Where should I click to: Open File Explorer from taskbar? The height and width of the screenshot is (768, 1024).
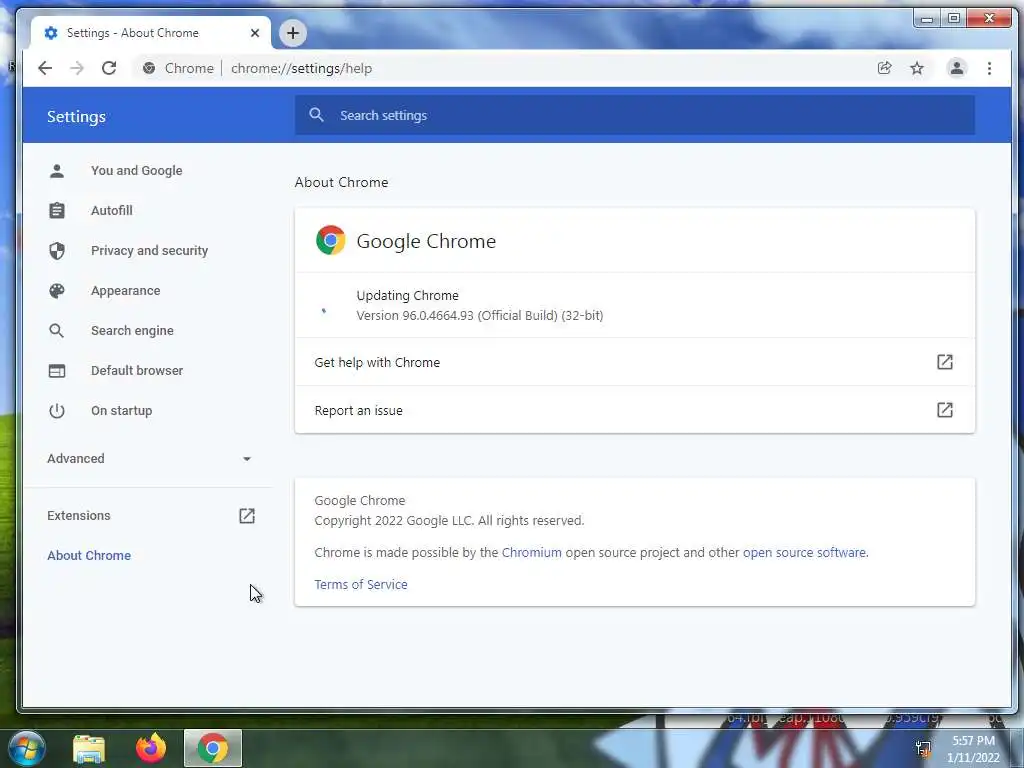[89, 749]
